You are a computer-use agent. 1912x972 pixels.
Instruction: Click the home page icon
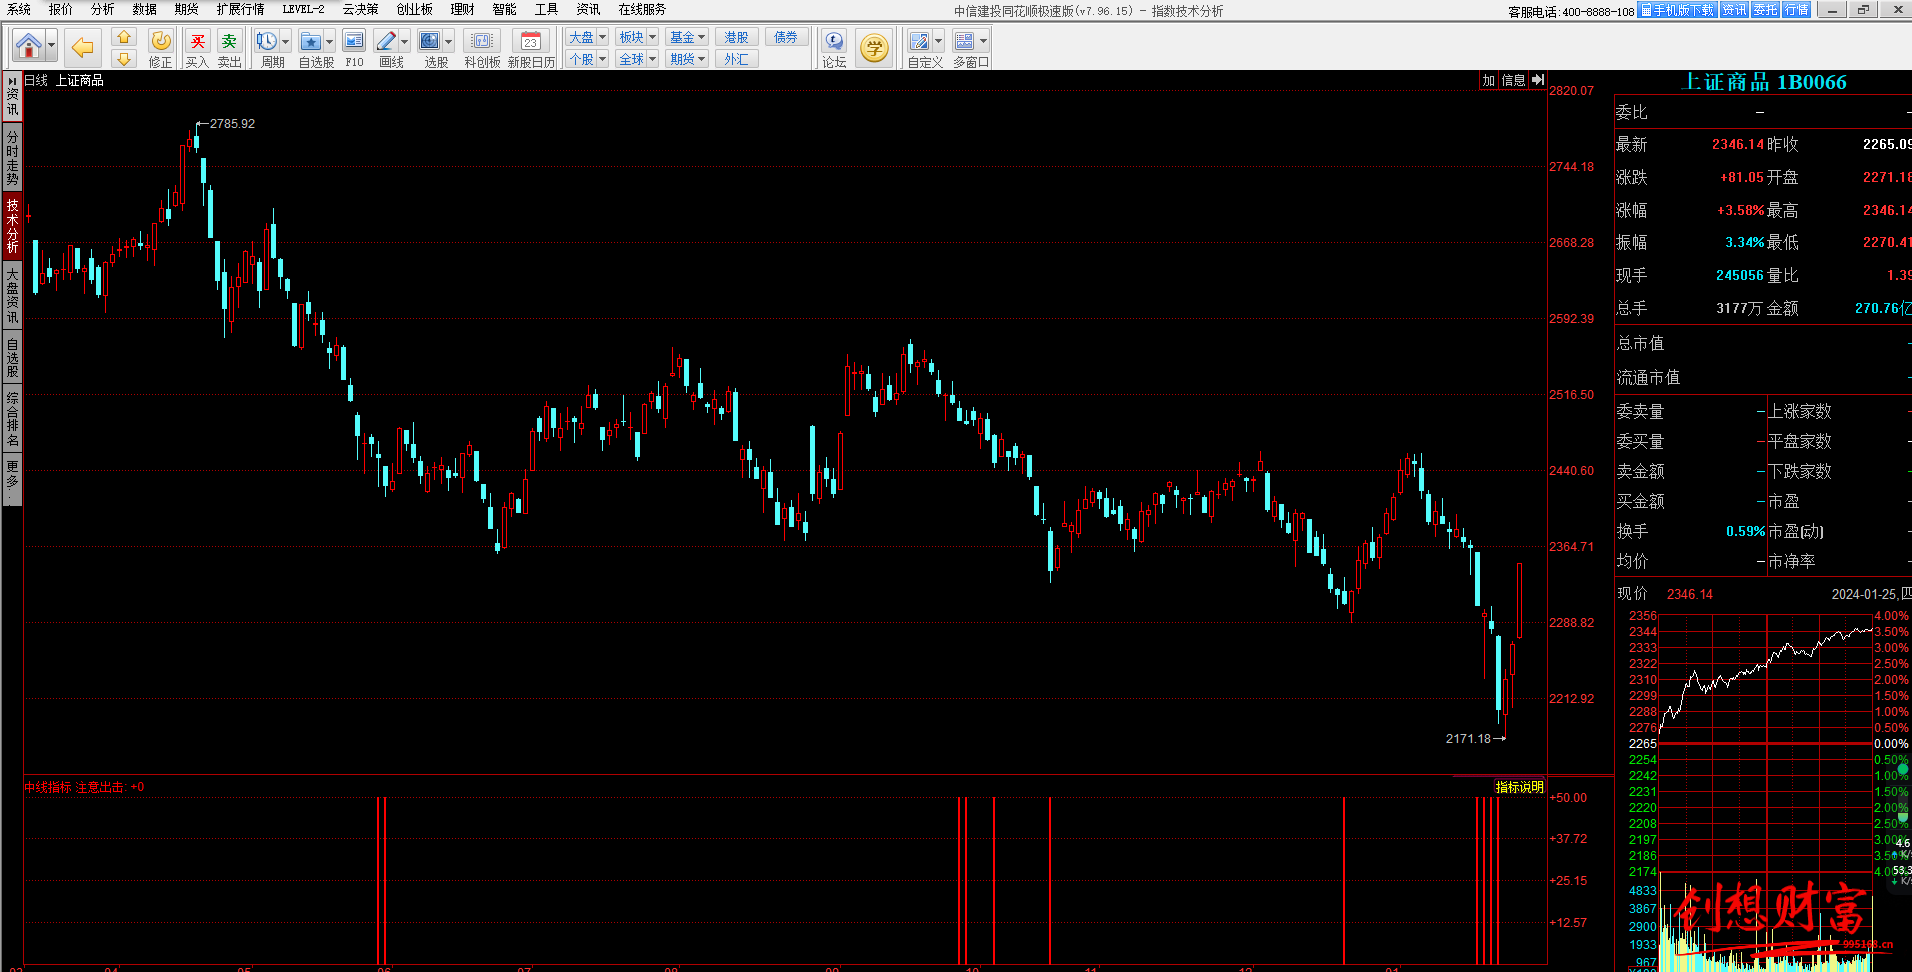pyautogui.click(x=29, y=46)
